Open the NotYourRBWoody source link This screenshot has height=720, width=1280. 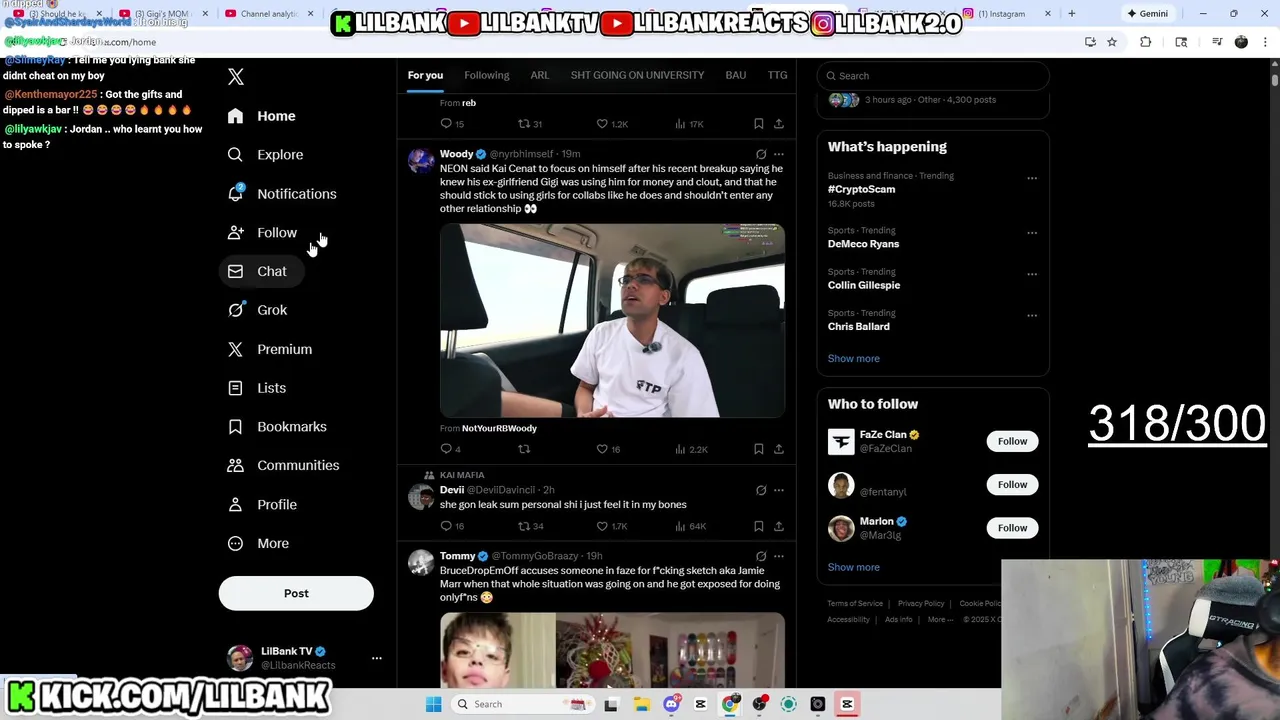click(499, 428)
